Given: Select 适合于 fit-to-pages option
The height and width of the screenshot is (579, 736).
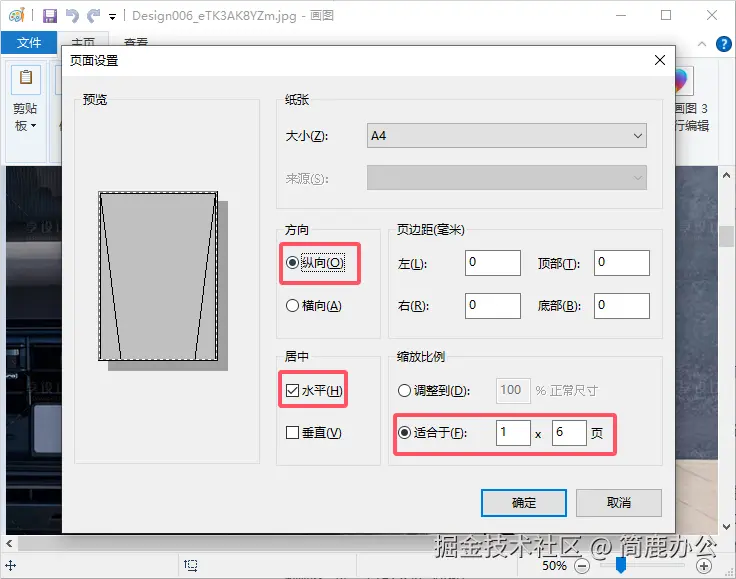Looking at the screenshot, I should tap(432, 433).
